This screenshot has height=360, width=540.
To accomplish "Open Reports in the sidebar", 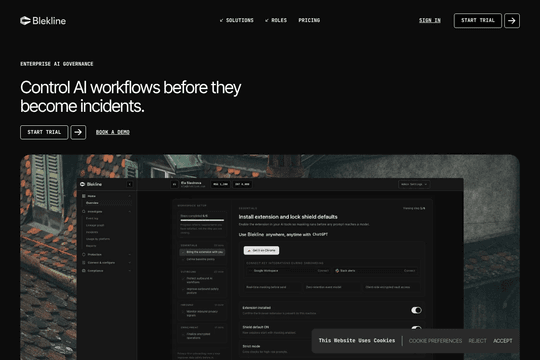I will pyautogui.click(x=91, y=246).
